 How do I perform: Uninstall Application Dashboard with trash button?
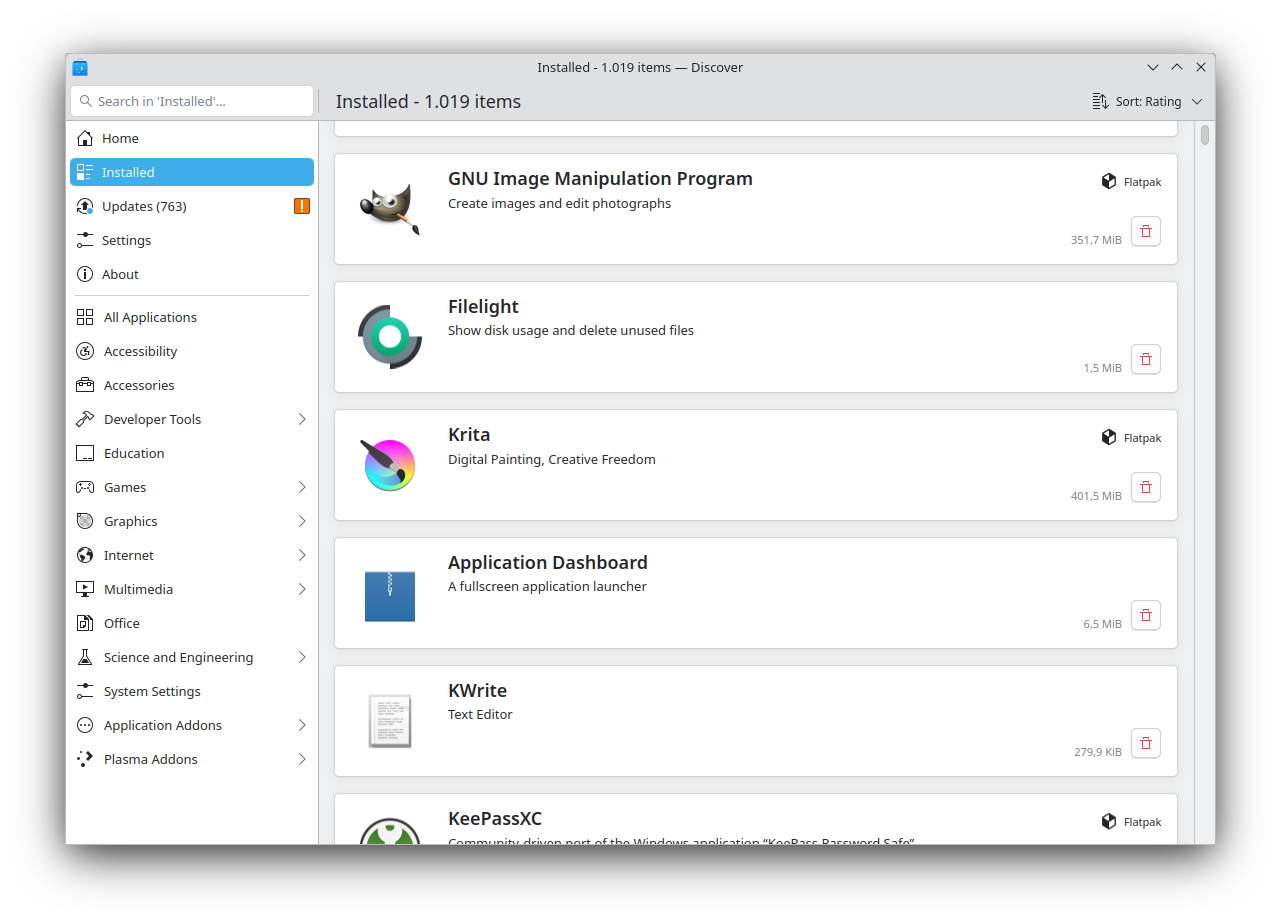click(x=1146, y=615)
